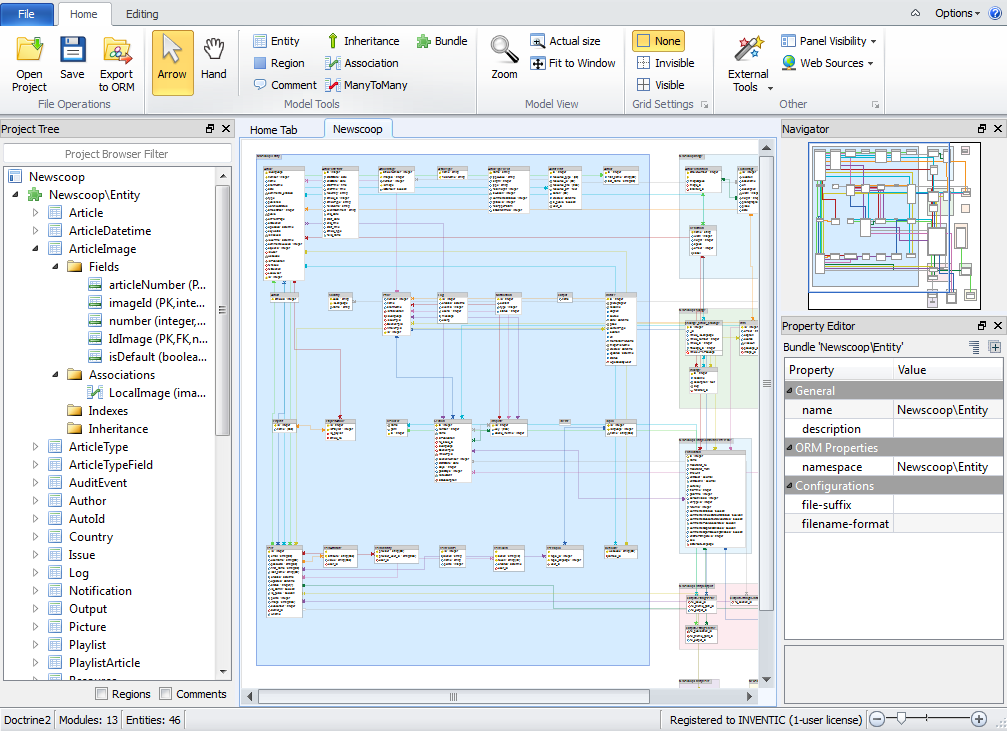The image size is (1007, 731).
Task: Open the External Tools panel
Action: click(x=747, y=63)
